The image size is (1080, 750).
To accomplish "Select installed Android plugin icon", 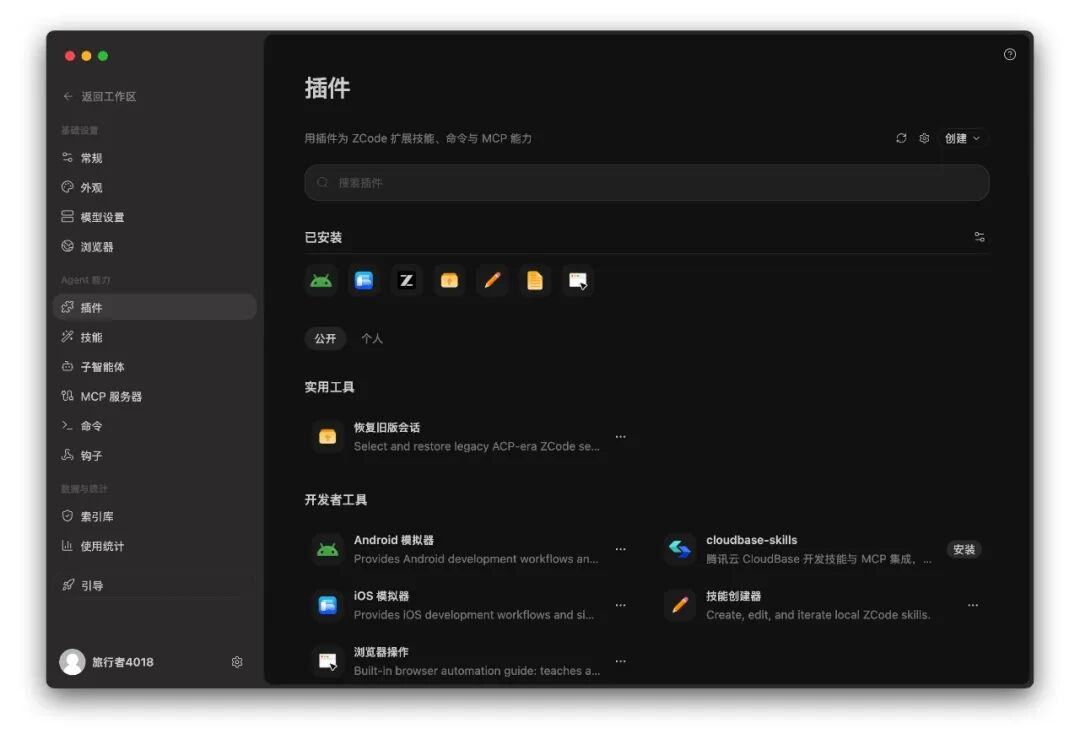I will [x=321, y=280].
